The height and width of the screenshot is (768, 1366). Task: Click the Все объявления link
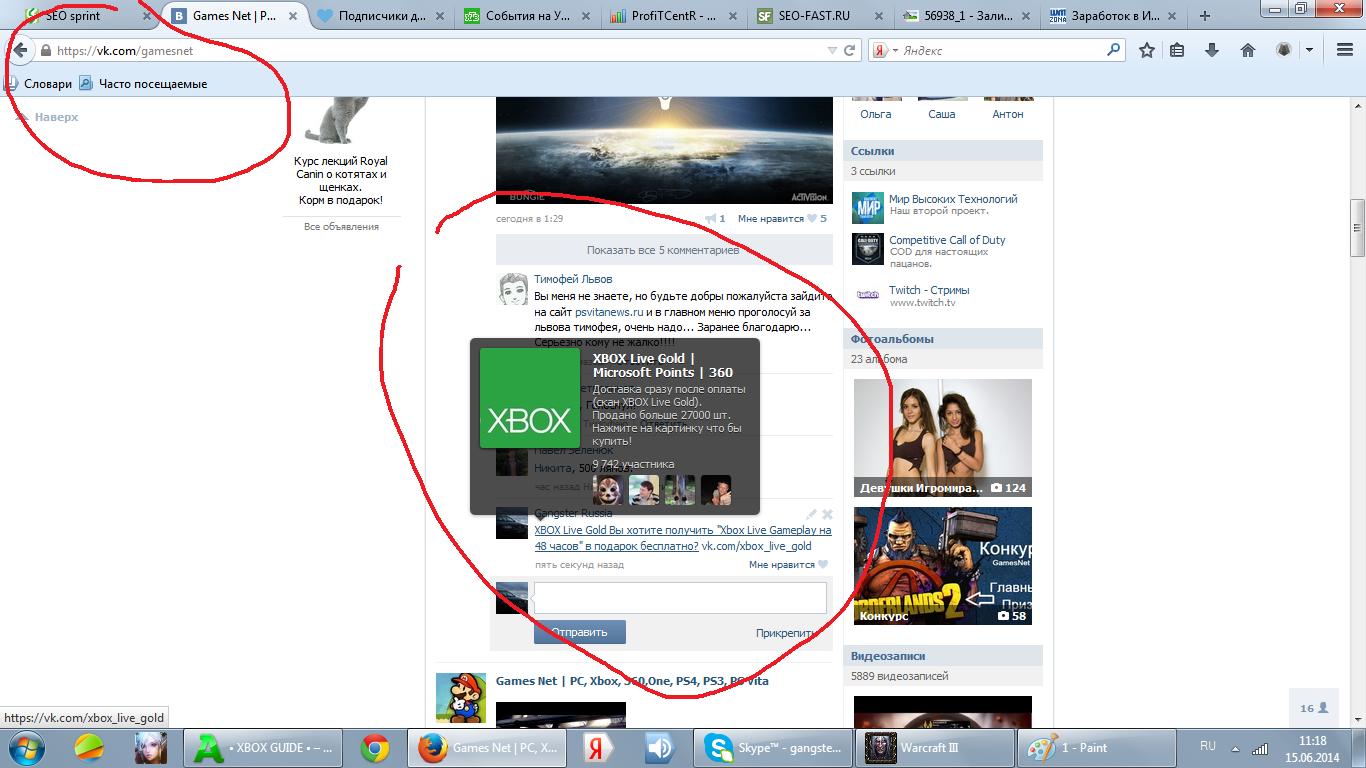(x=342, y=227)
